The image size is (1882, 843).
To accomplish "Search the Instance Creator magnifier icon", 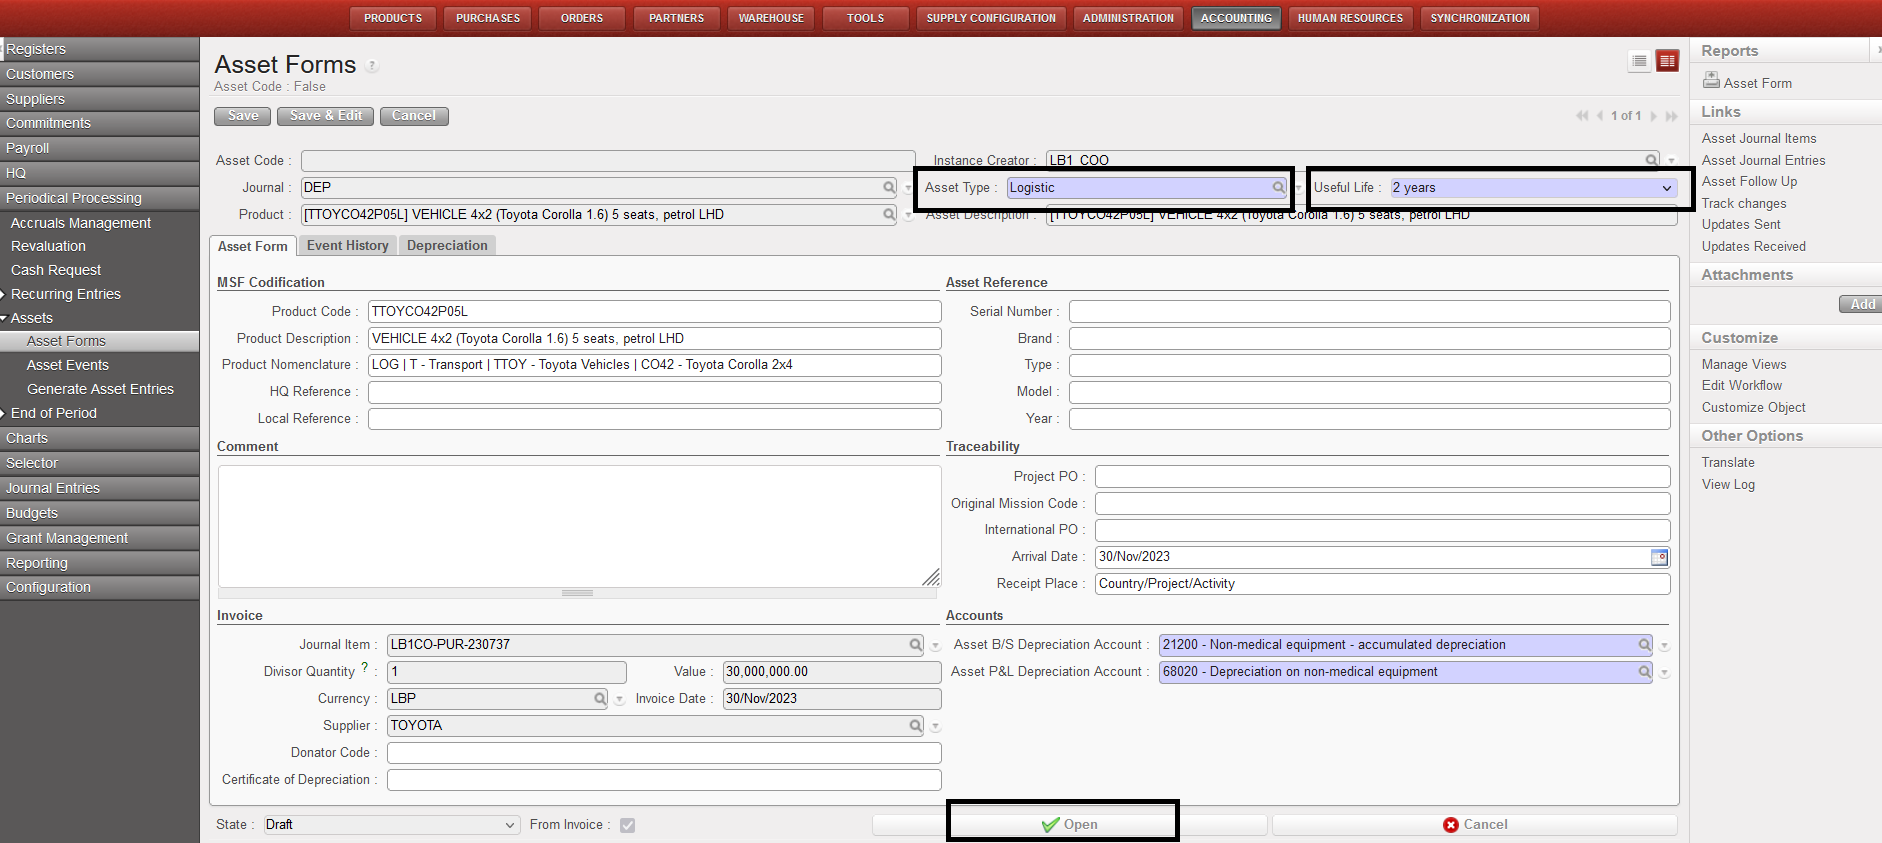I will click(x=1652, y=160).
